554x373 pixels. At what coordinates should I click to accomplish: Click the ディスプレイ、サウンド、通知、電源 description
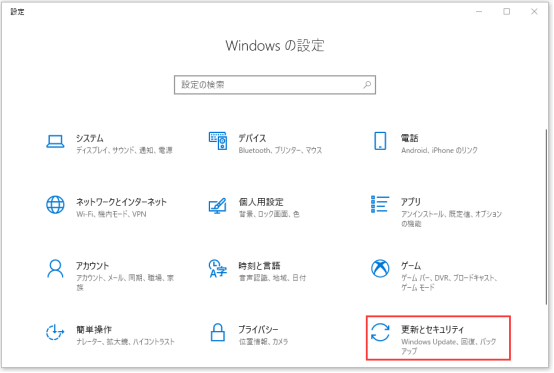[x=124, y=150]
